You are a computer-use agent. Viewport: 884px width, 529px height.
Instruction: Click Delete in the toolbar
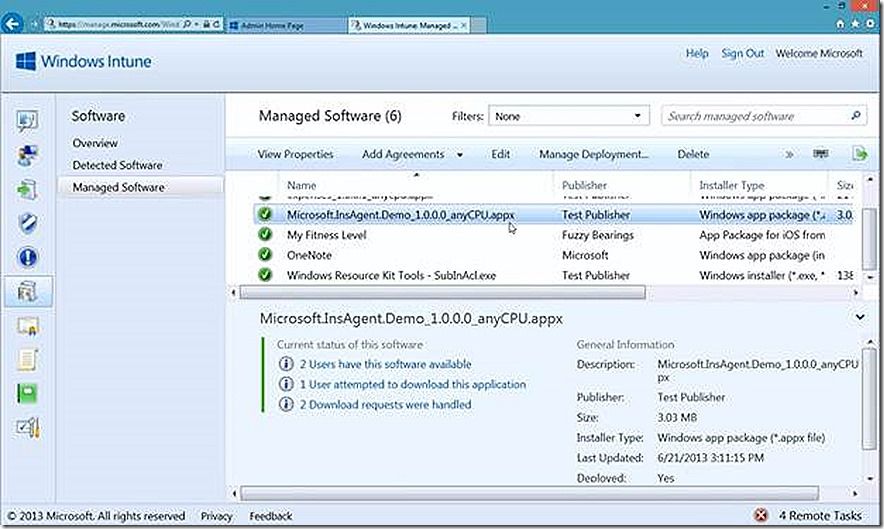(x=693, y=154)
